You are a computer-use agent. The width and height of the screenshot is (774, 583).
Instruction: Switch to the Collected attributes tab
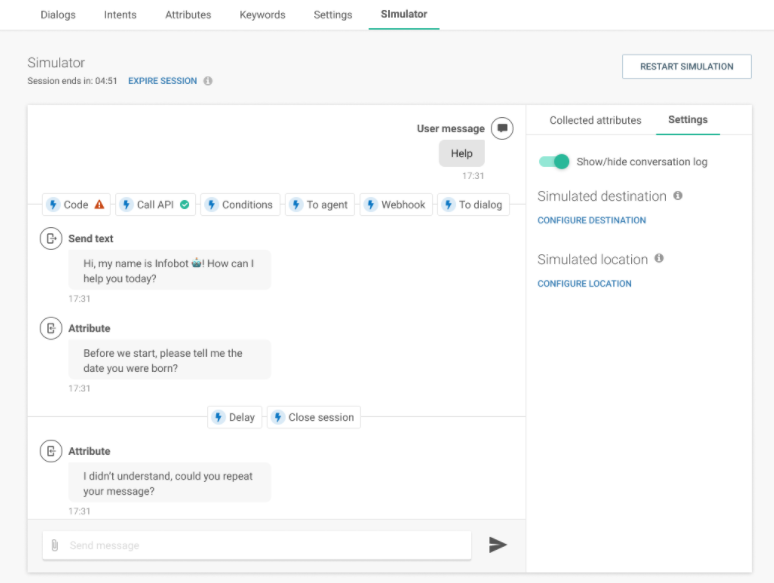pos(595,120)
